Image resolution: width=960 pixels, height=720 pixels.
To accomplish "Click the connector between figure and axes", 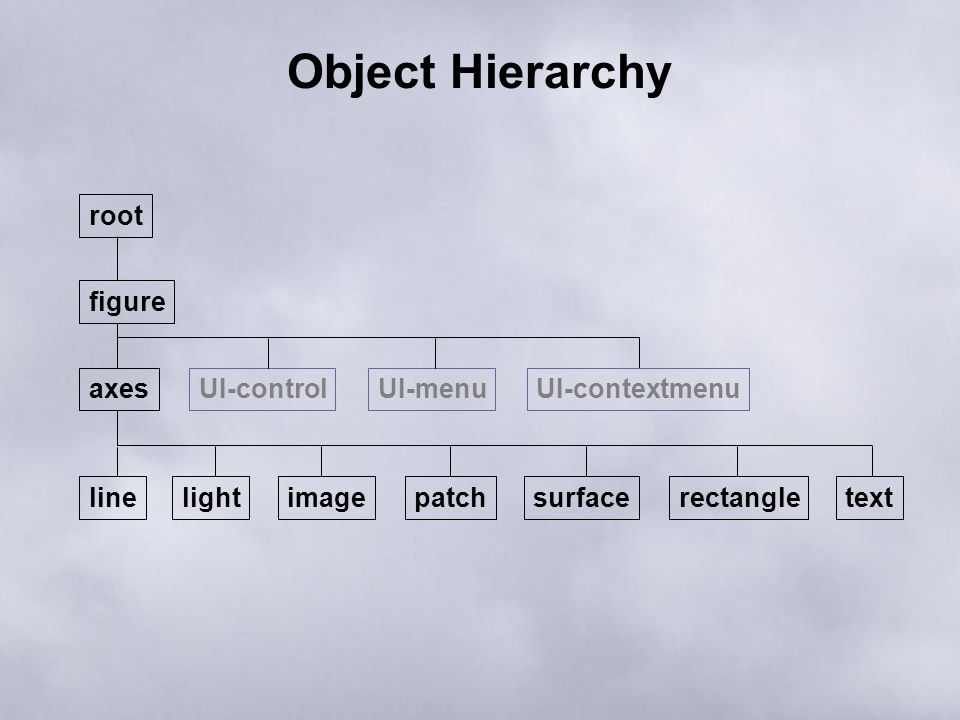I will [117, 346].
